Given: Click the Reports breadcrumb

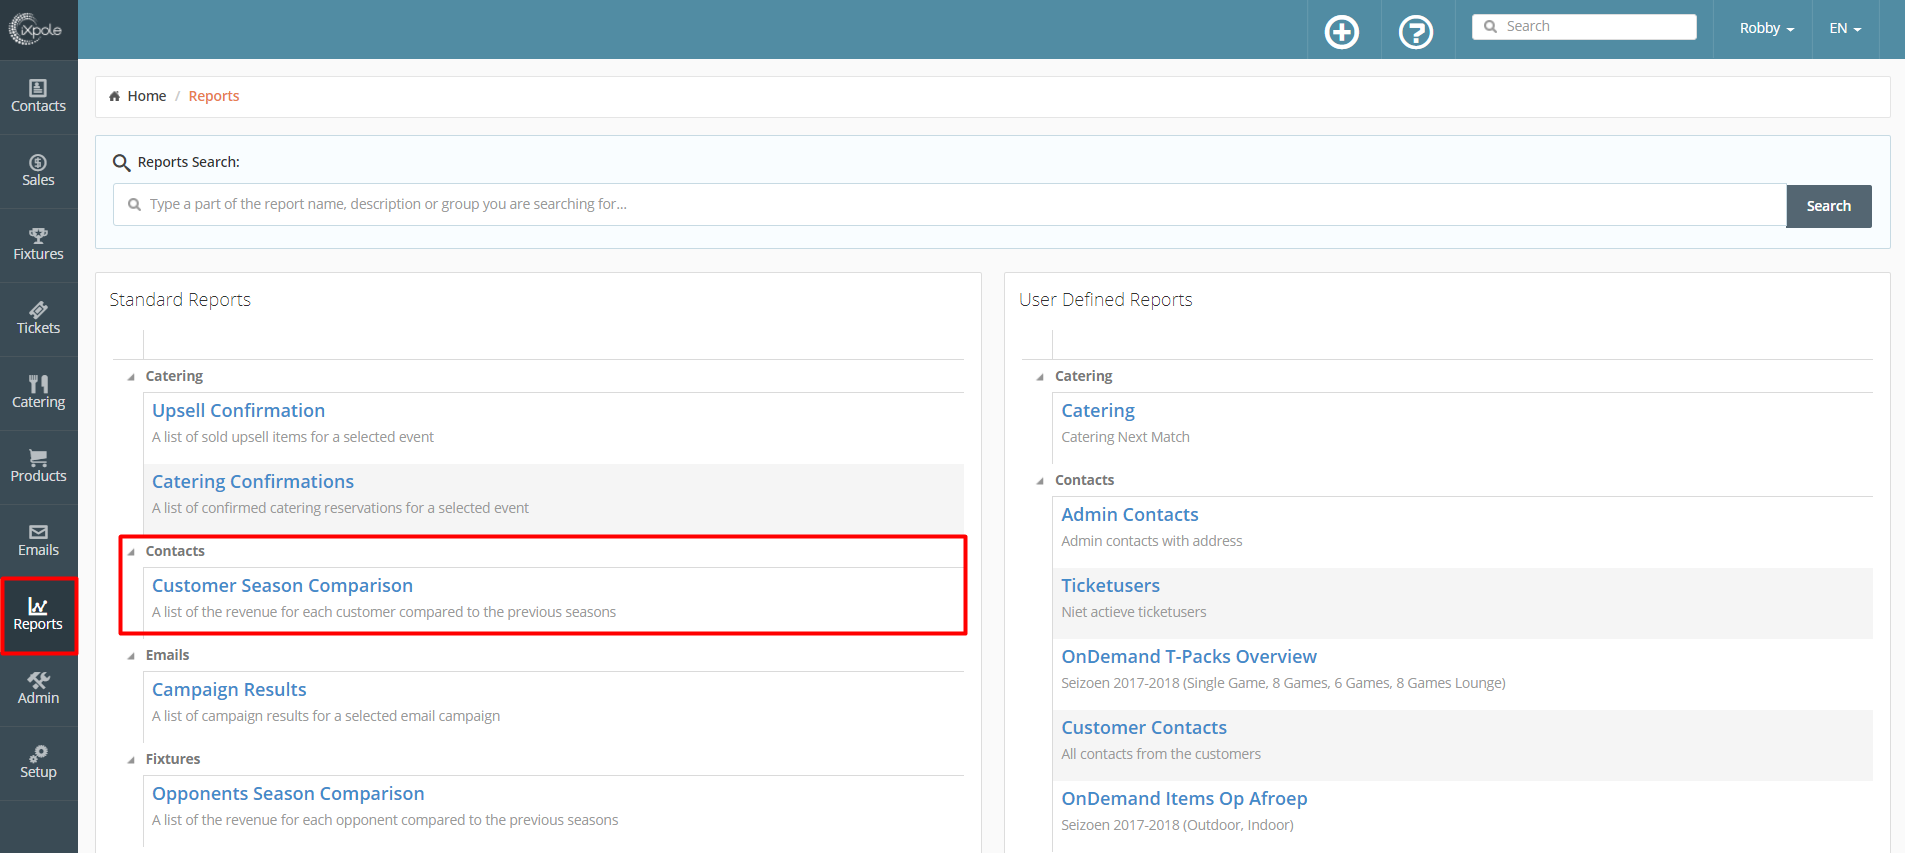Looking at the screenshot, I should coord(214,96).
